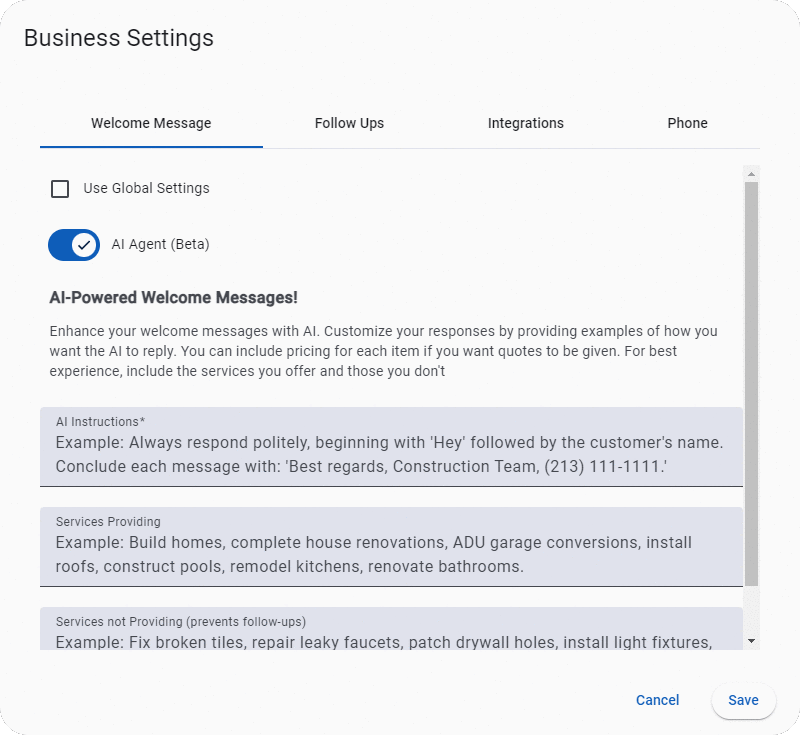Focus the Services Providing text field
The image size is (800, 735).
coord(391,553)
